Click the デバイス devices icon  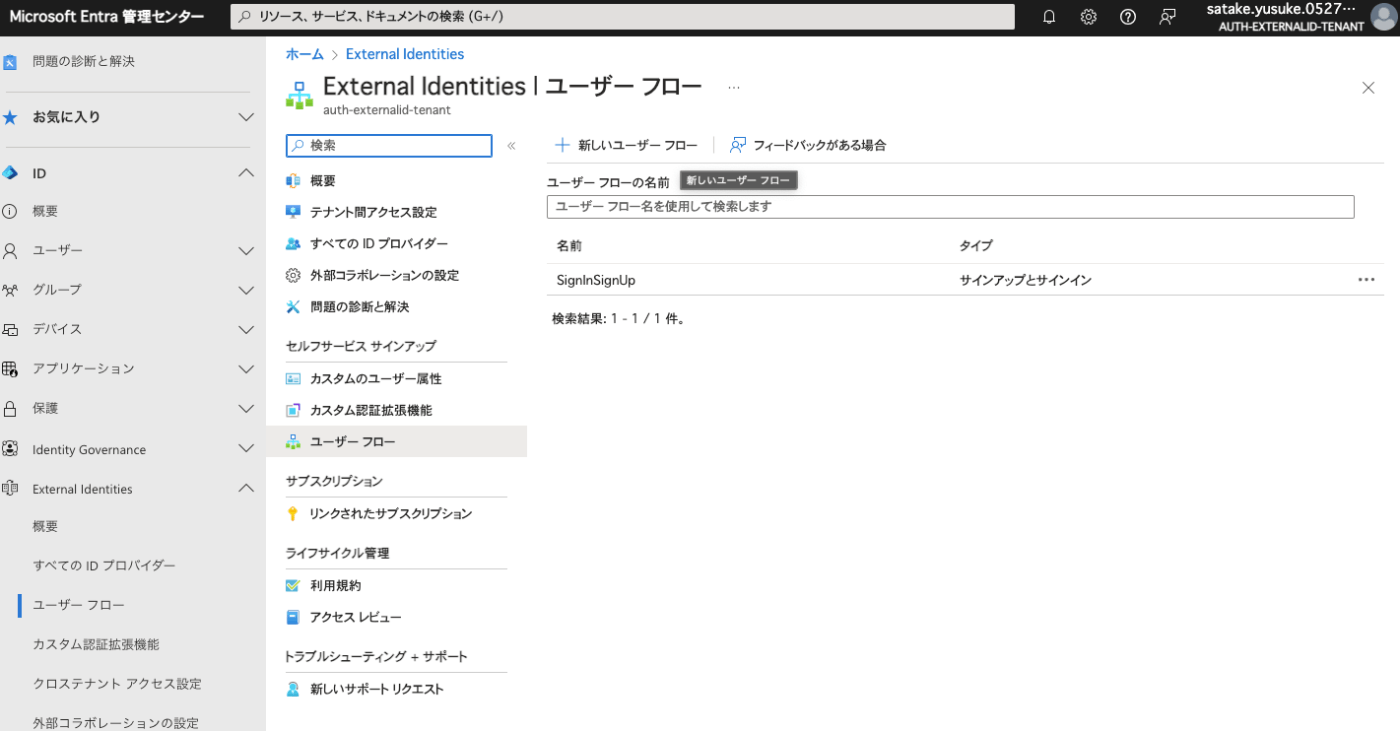pos(10,329)
